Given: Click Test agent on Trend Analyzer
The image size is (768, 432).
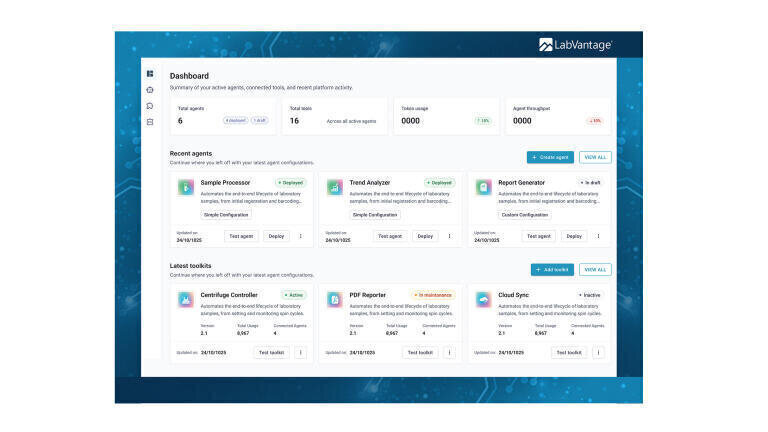Looking at the screenshot, I should coord(390,236).
